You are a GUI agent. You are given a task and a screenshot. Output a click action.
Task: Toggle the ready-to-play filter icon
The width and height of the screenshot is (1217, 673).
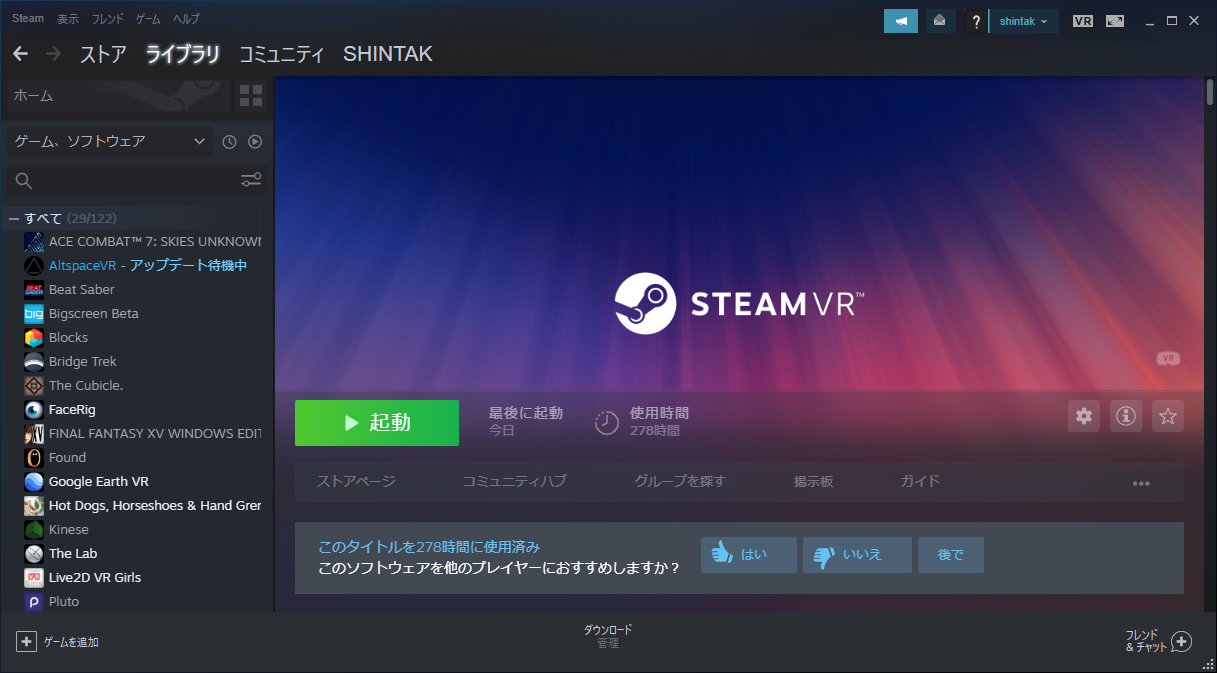tap(255, 142)
